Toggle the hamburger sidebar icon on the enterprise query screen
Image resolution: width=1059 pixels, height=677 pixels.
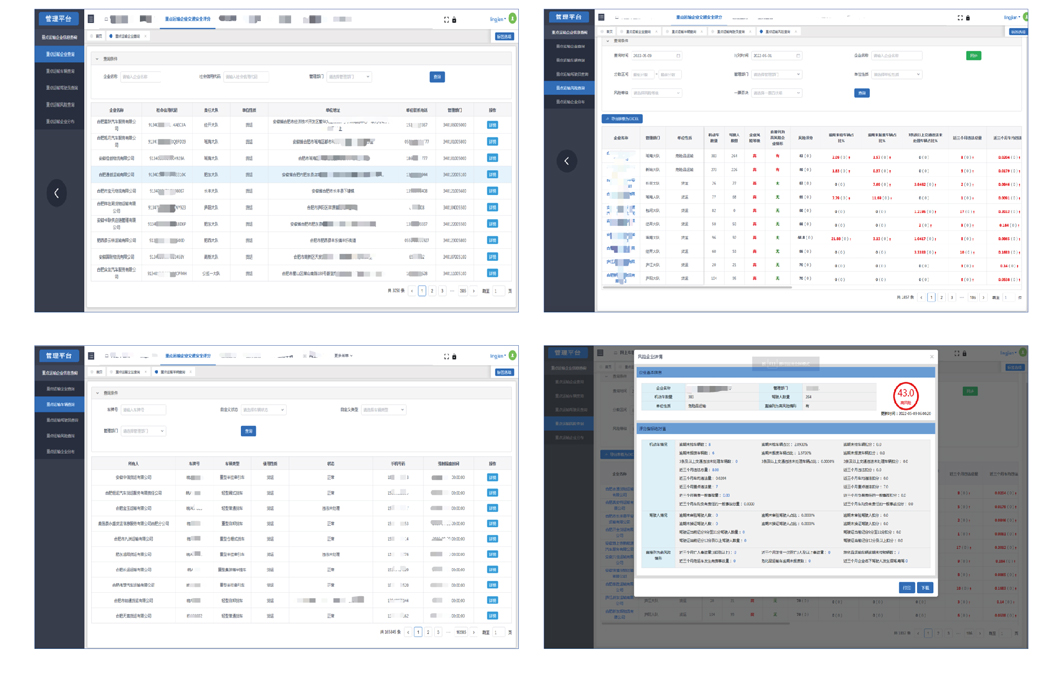pyautogui.click(x=91, y=19)
